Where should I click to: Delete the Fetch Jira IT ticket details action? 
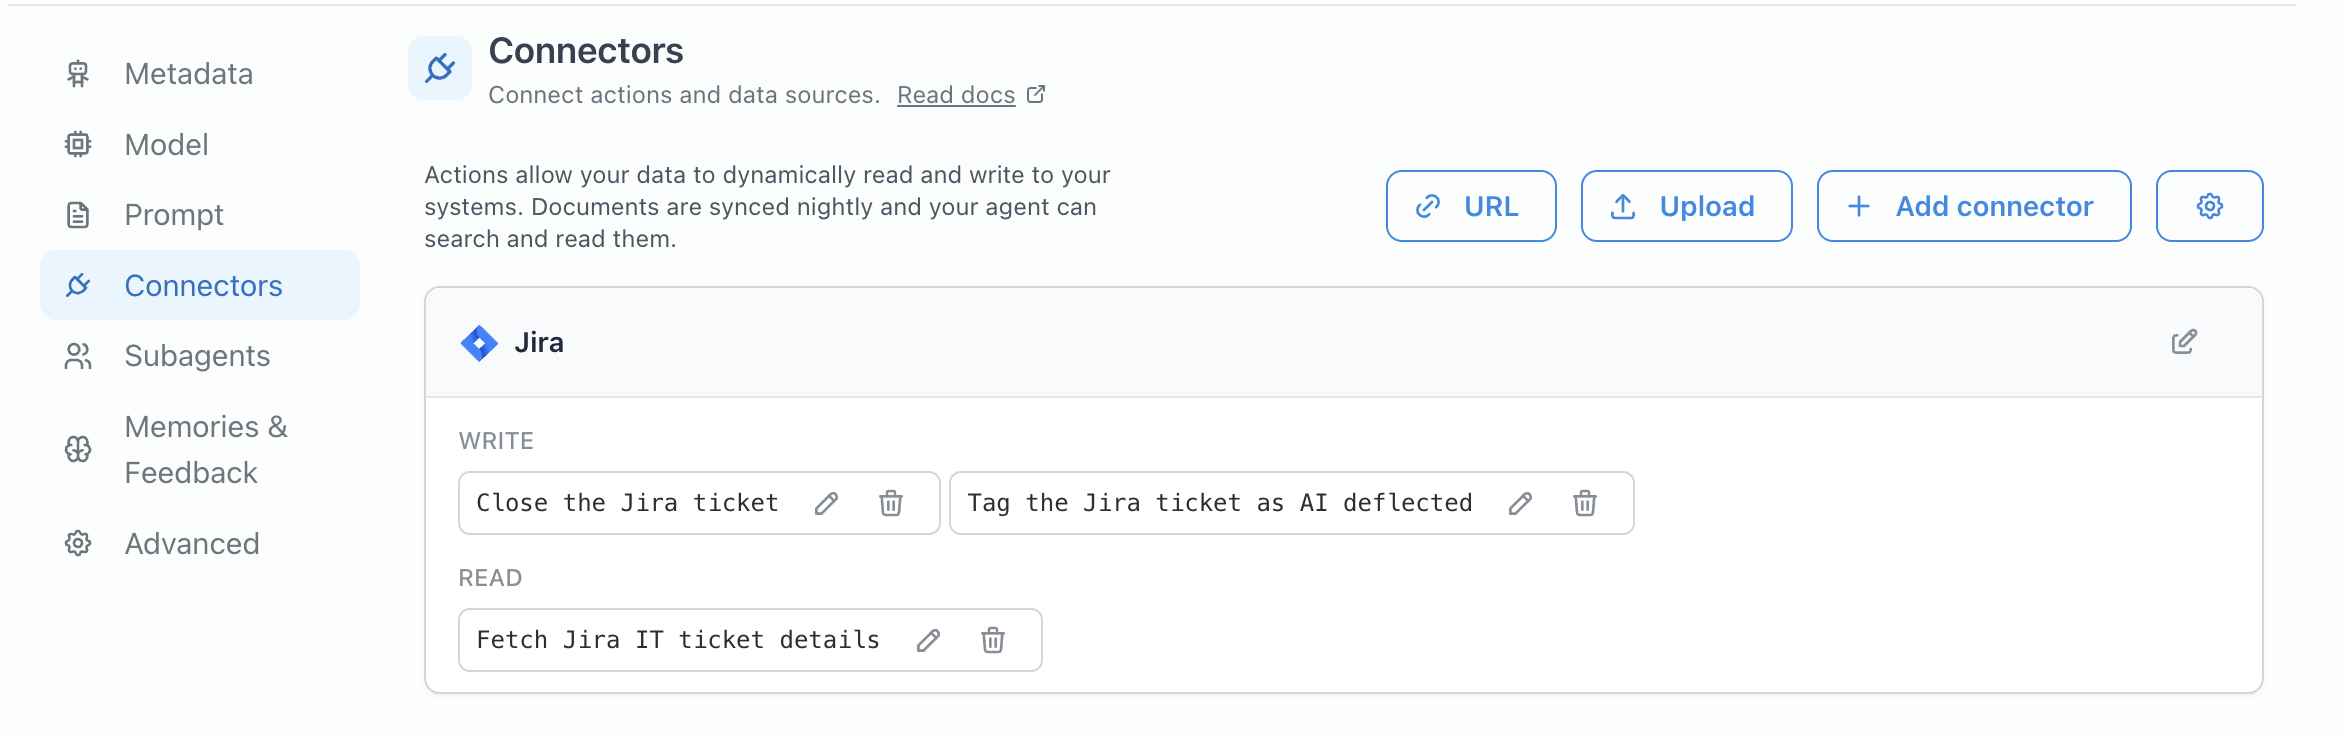tap(993, 640)
